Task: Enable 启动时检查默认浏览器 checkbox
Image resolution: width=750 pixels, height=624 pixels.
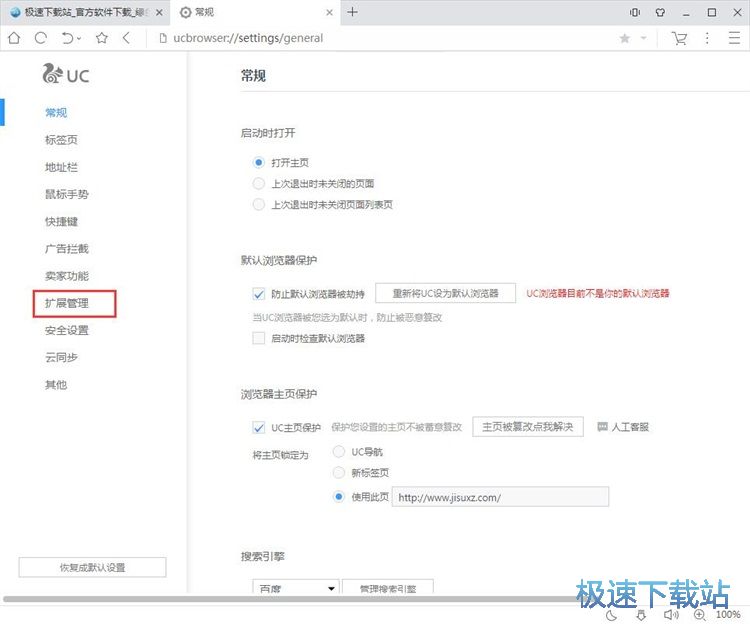Action: [x=259, y=339]
